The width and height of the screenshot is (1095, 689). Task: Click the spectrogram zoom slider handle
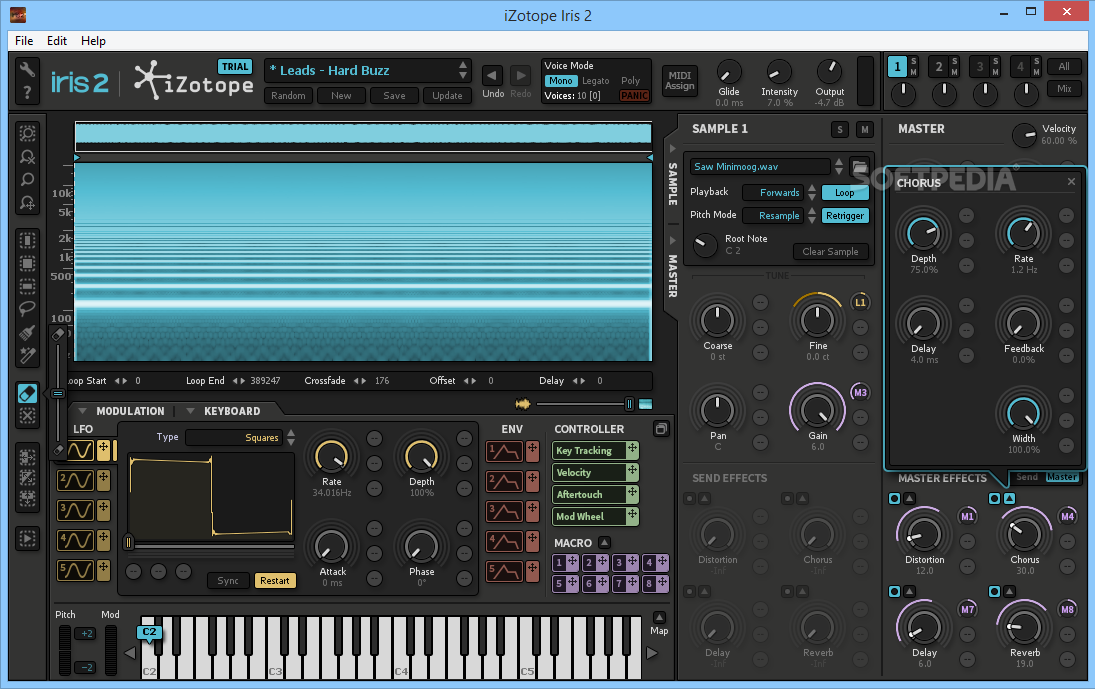pos(629,403)
